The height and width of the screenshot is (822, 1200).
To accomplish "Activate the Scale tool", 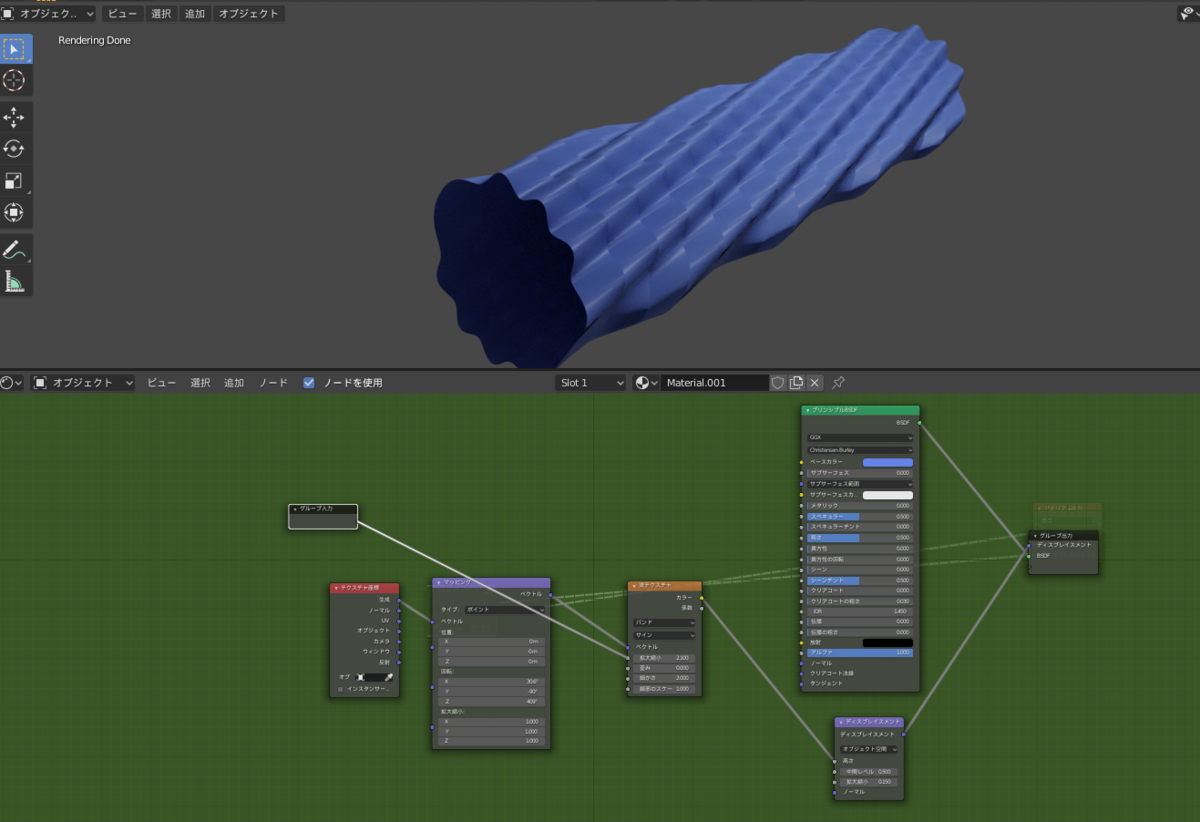I will (15, 181).
